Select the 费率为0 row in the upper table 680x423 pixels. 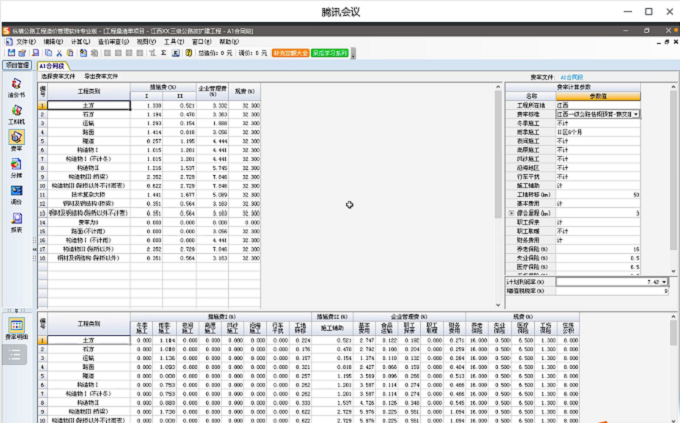point(88,222)
